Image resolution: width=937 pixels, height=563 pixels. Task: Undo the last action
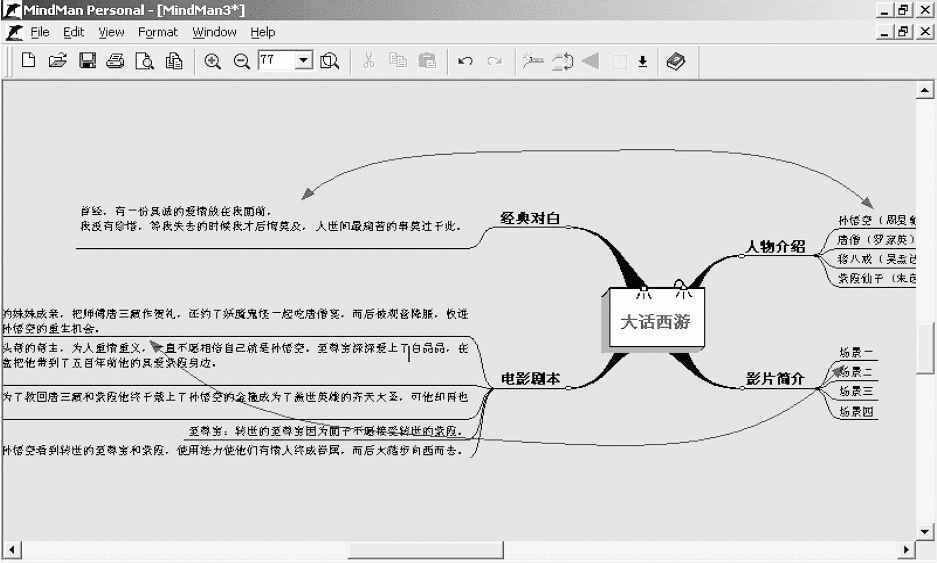point(465,61)
